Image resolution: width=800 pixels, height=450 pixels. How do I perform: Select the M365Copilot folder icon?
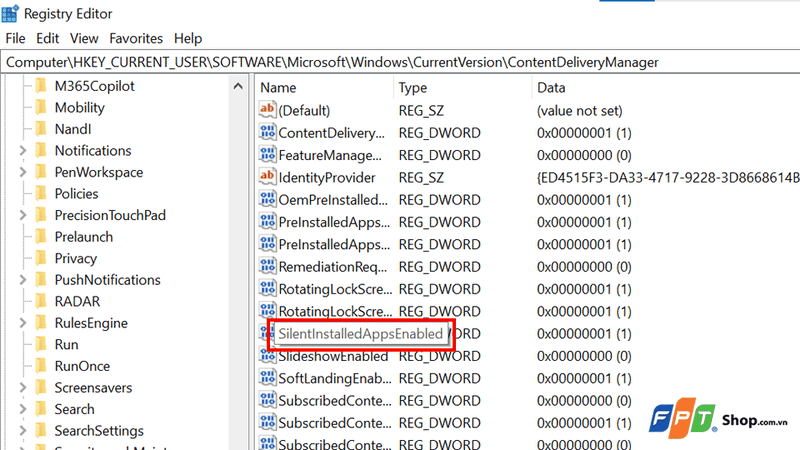pyautogui.click(x=41, y=86)
